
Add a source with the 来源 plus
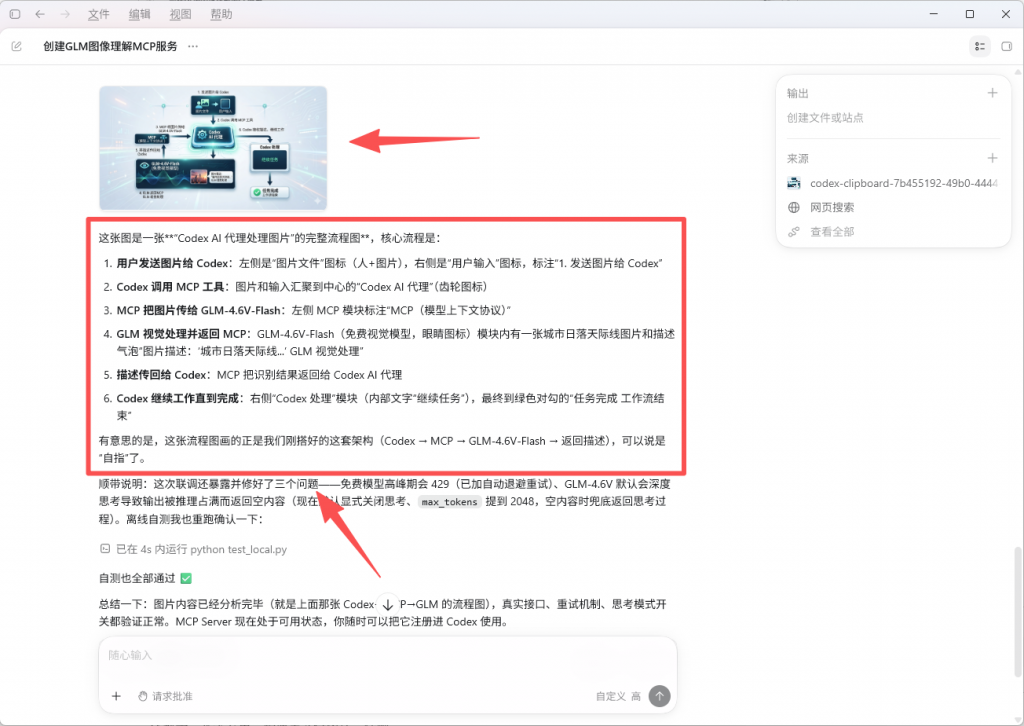(992, 158)
